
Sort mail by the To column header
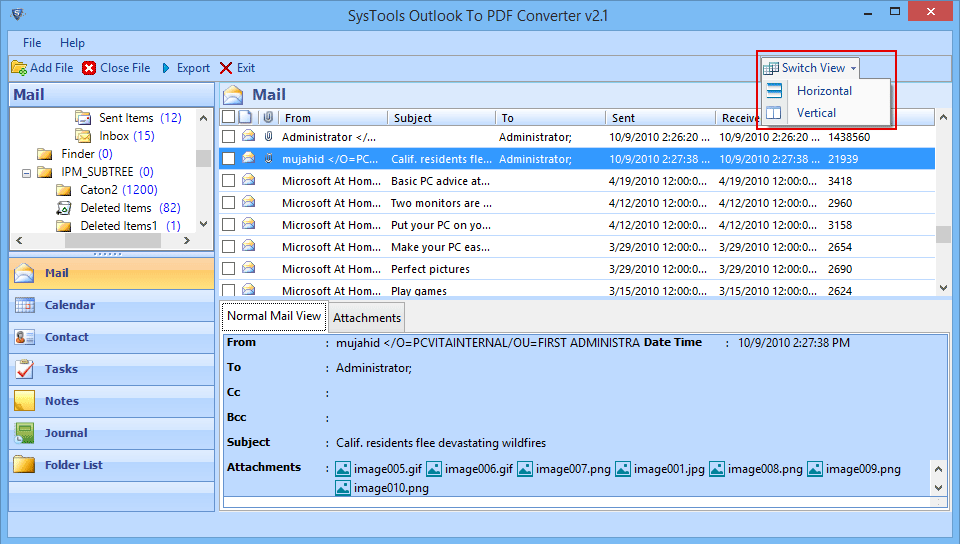550,117
